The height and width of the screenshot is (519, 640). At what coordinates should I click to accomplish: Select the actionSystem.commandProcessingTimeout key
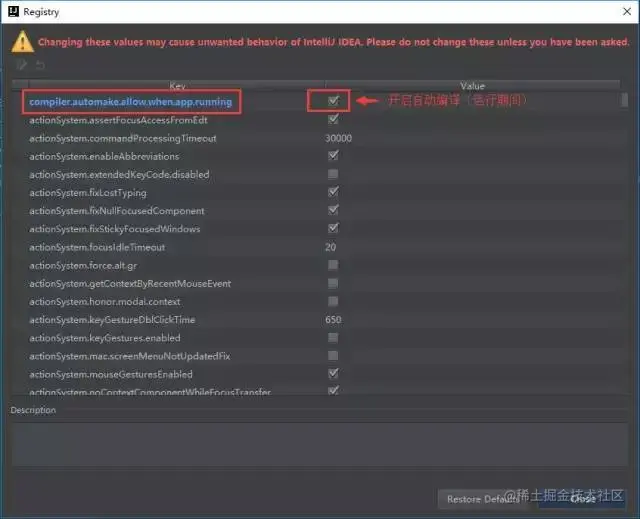pyautogui.click(x=123, y=138)
